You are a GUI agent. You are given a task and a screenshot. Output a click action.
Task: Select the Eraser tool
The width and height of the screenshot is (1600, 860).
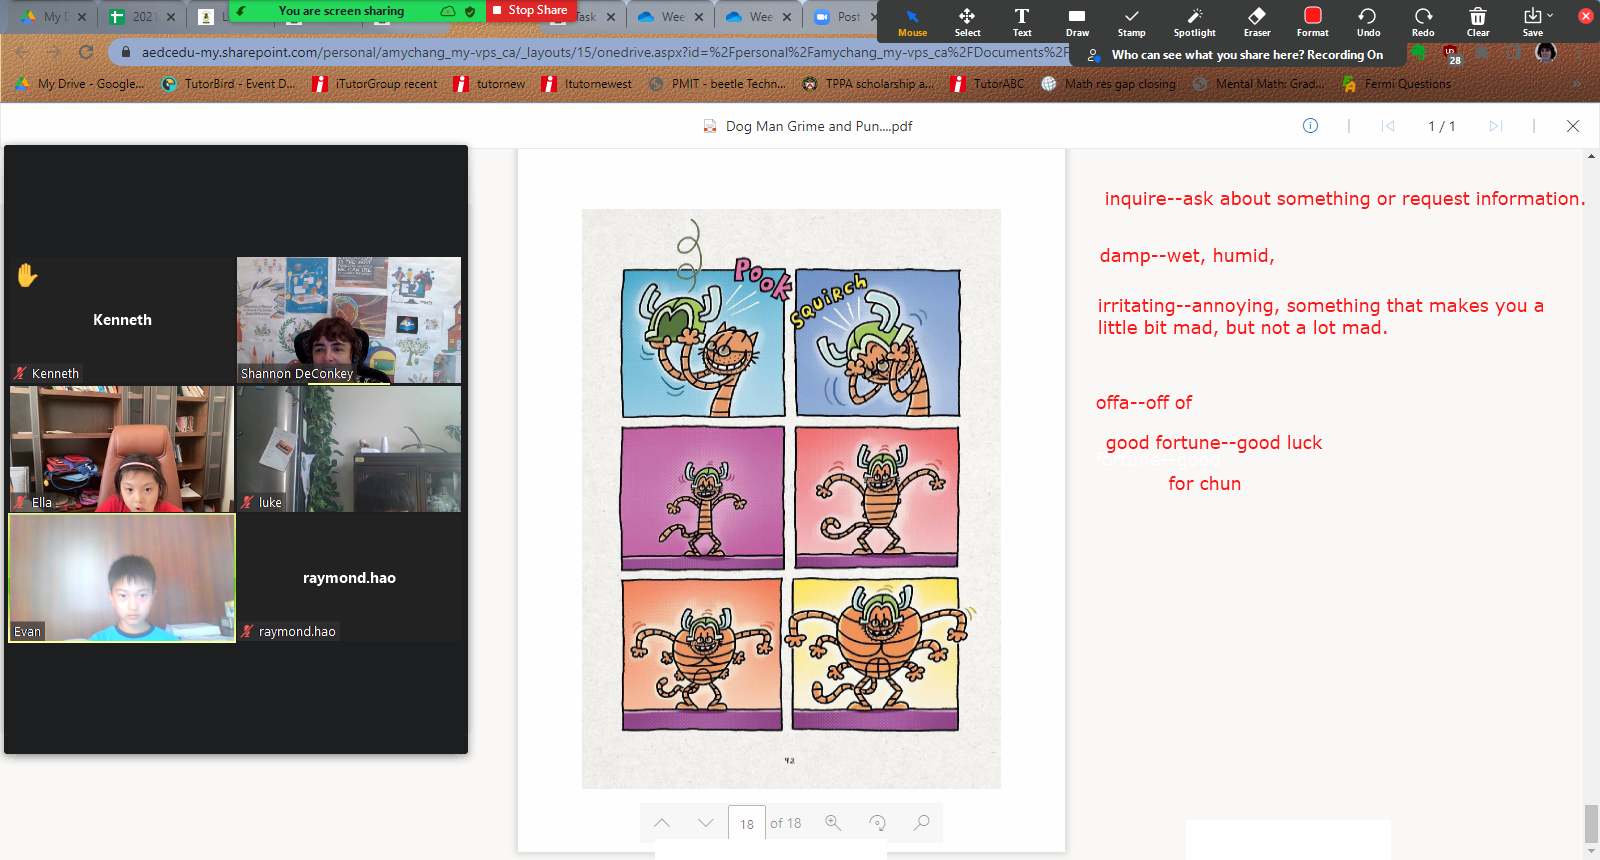(1257, 22)
